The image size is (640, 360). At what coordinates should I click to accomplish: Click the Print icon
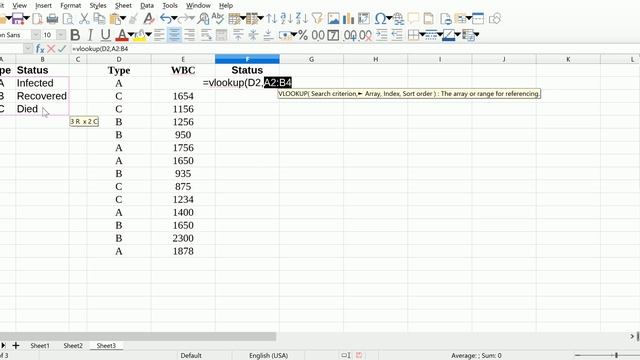click(x=52, y=19)
